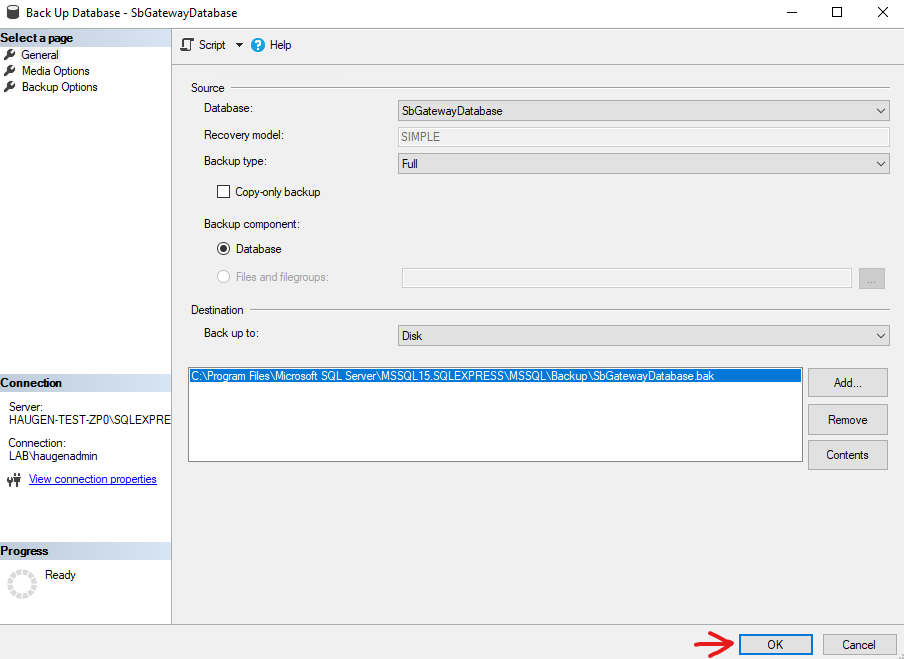Click the filegroups browse ellipsis button
This screenshot has height=659, width=904.
pos(871,278)
